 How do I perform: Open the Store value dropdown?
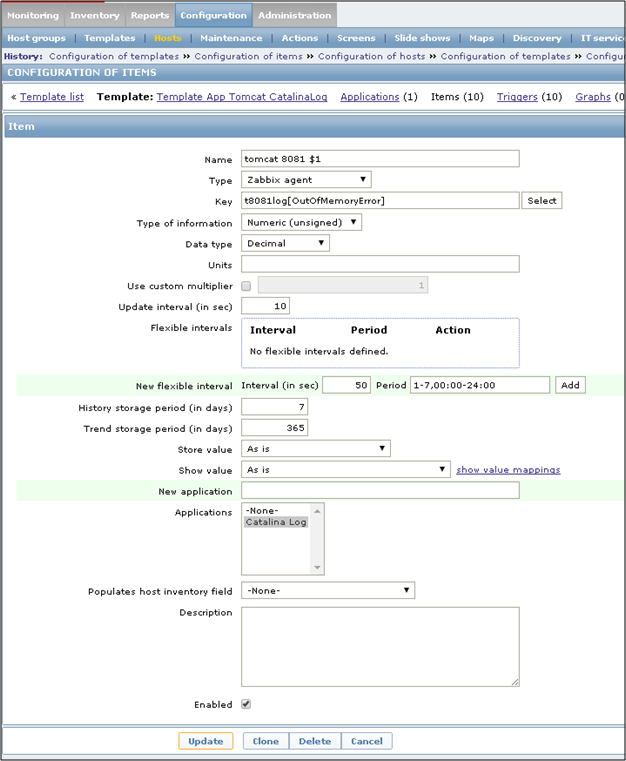[x=316, y=448]
